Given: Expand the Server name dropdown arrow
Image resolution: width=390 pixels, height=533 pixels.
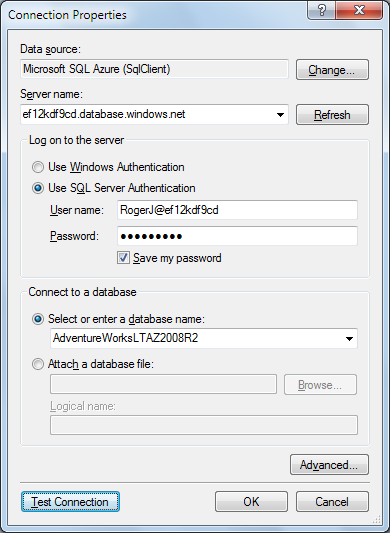Looking at the screenshot, I should coord(280,115).
